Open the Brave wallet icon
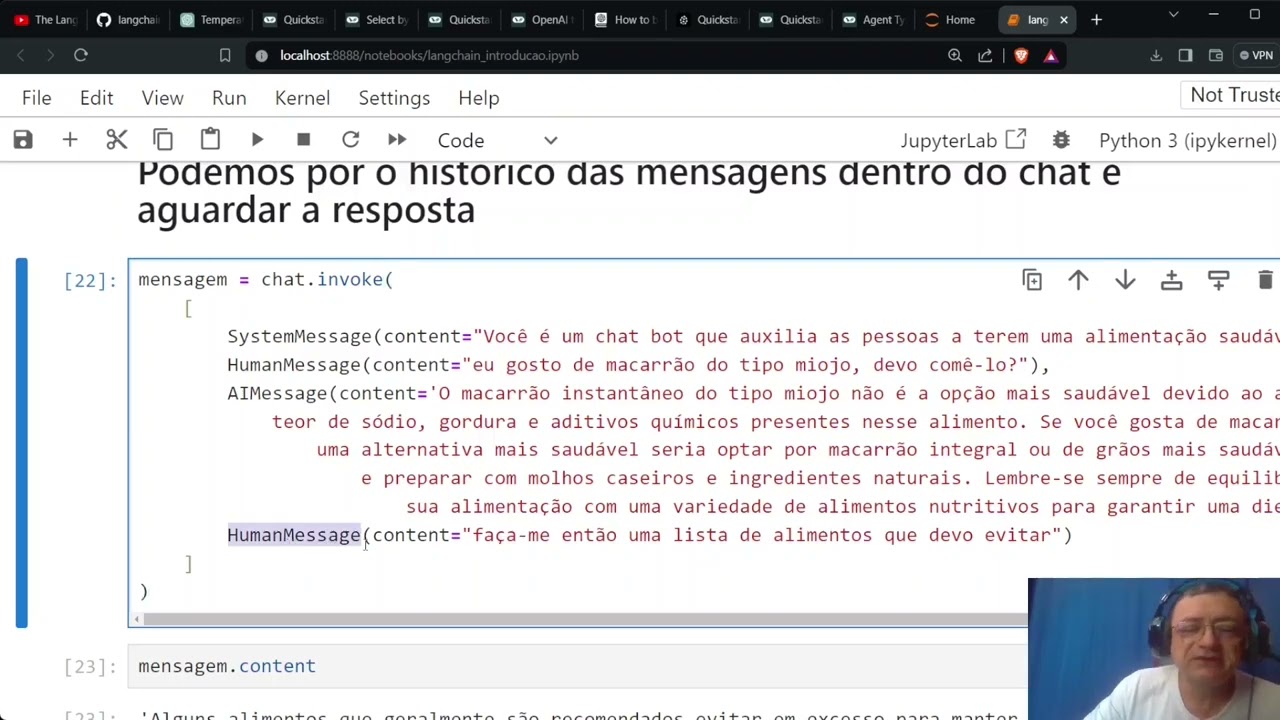The width and height of the screenshot is (1280, 720). 1216,55
